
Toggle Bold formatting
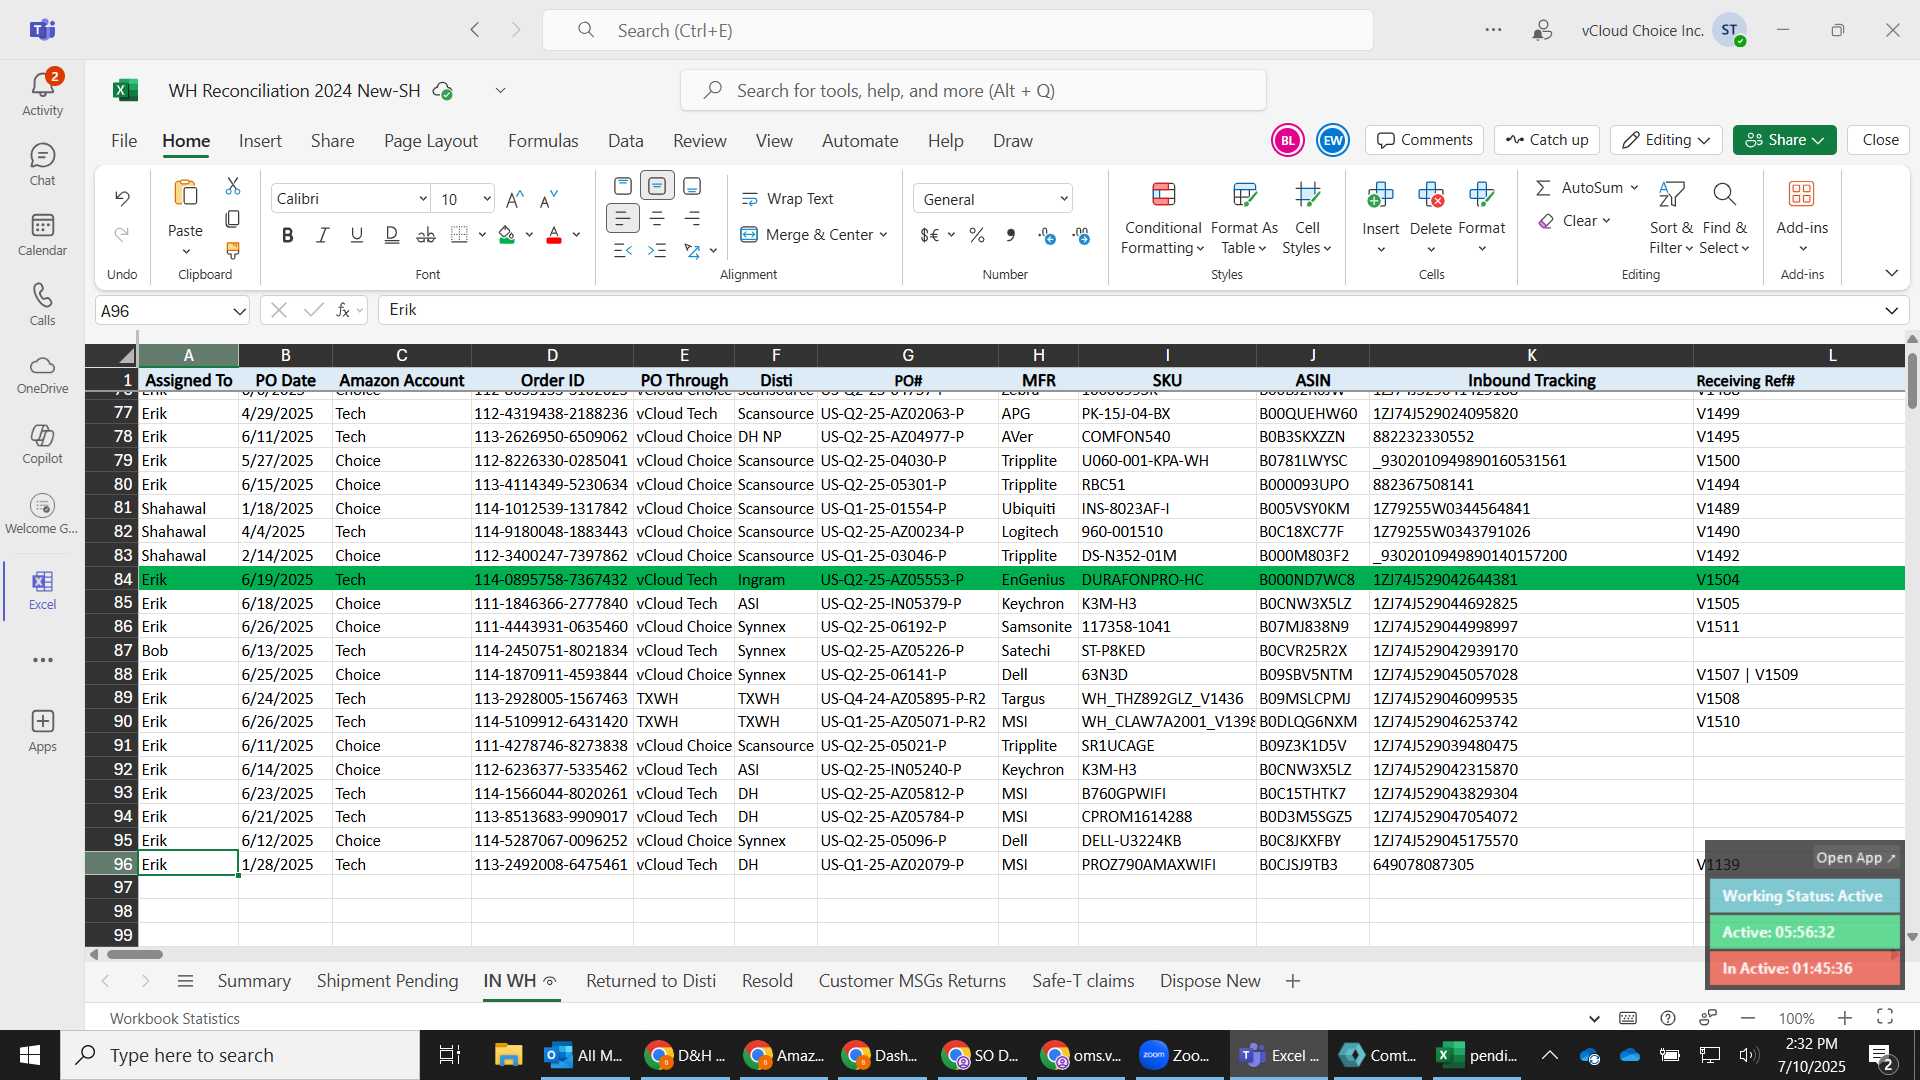click(288, 235)
